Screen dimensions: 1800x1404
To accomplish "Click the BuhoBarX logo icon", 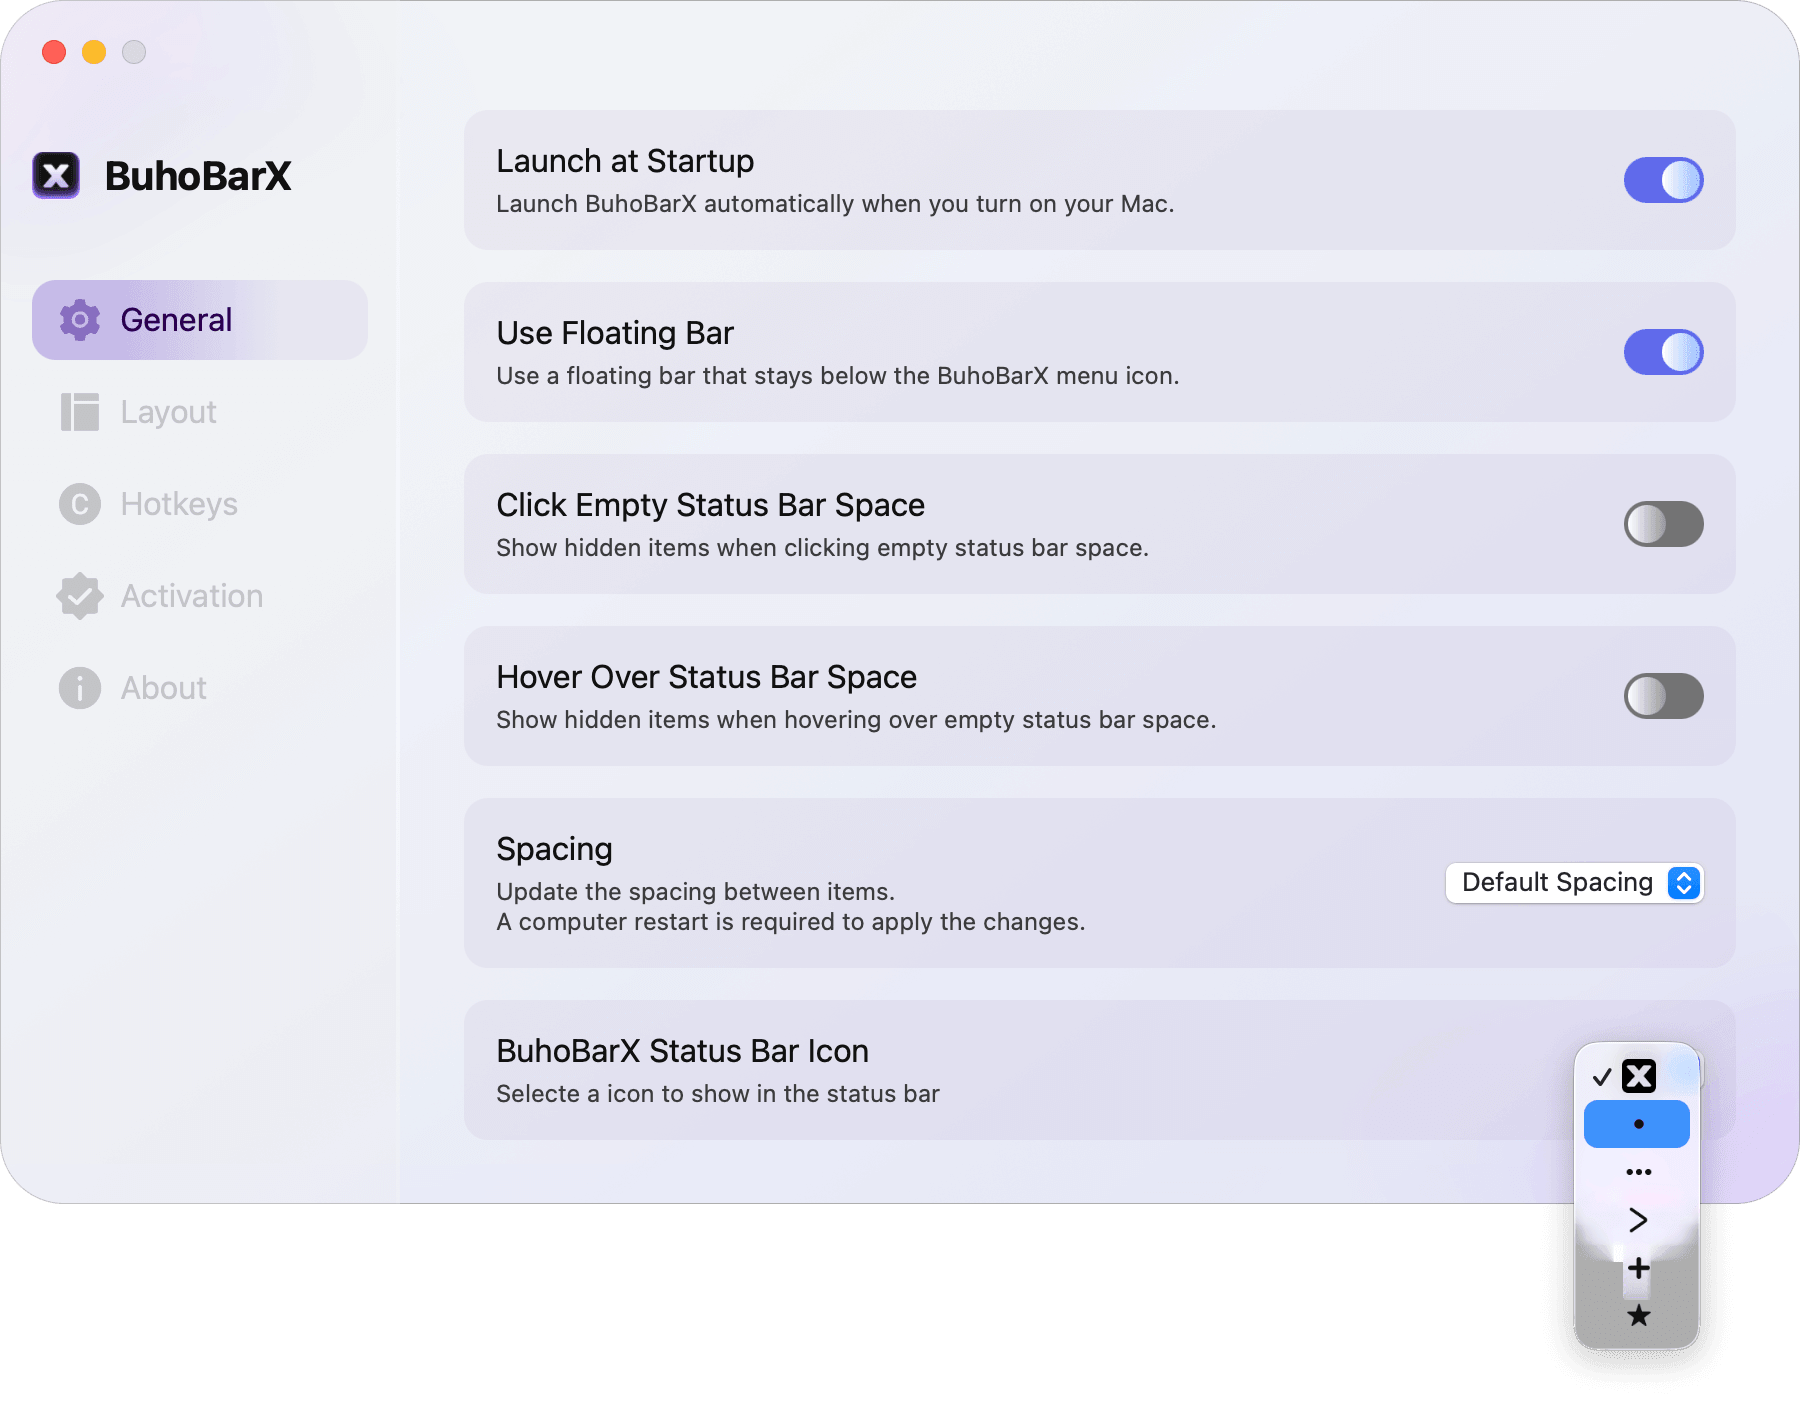I will point(57,175).
